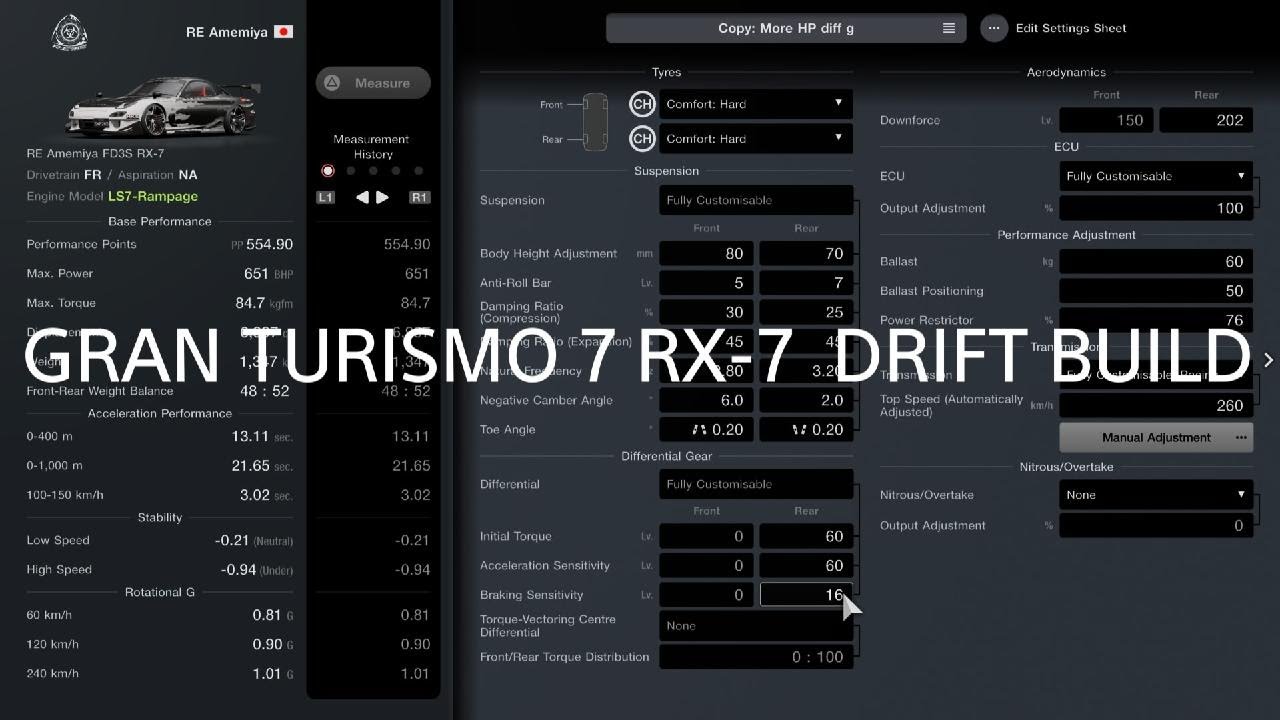
Task: Click rear toe-out angle icon
Action: click(799, 430)
